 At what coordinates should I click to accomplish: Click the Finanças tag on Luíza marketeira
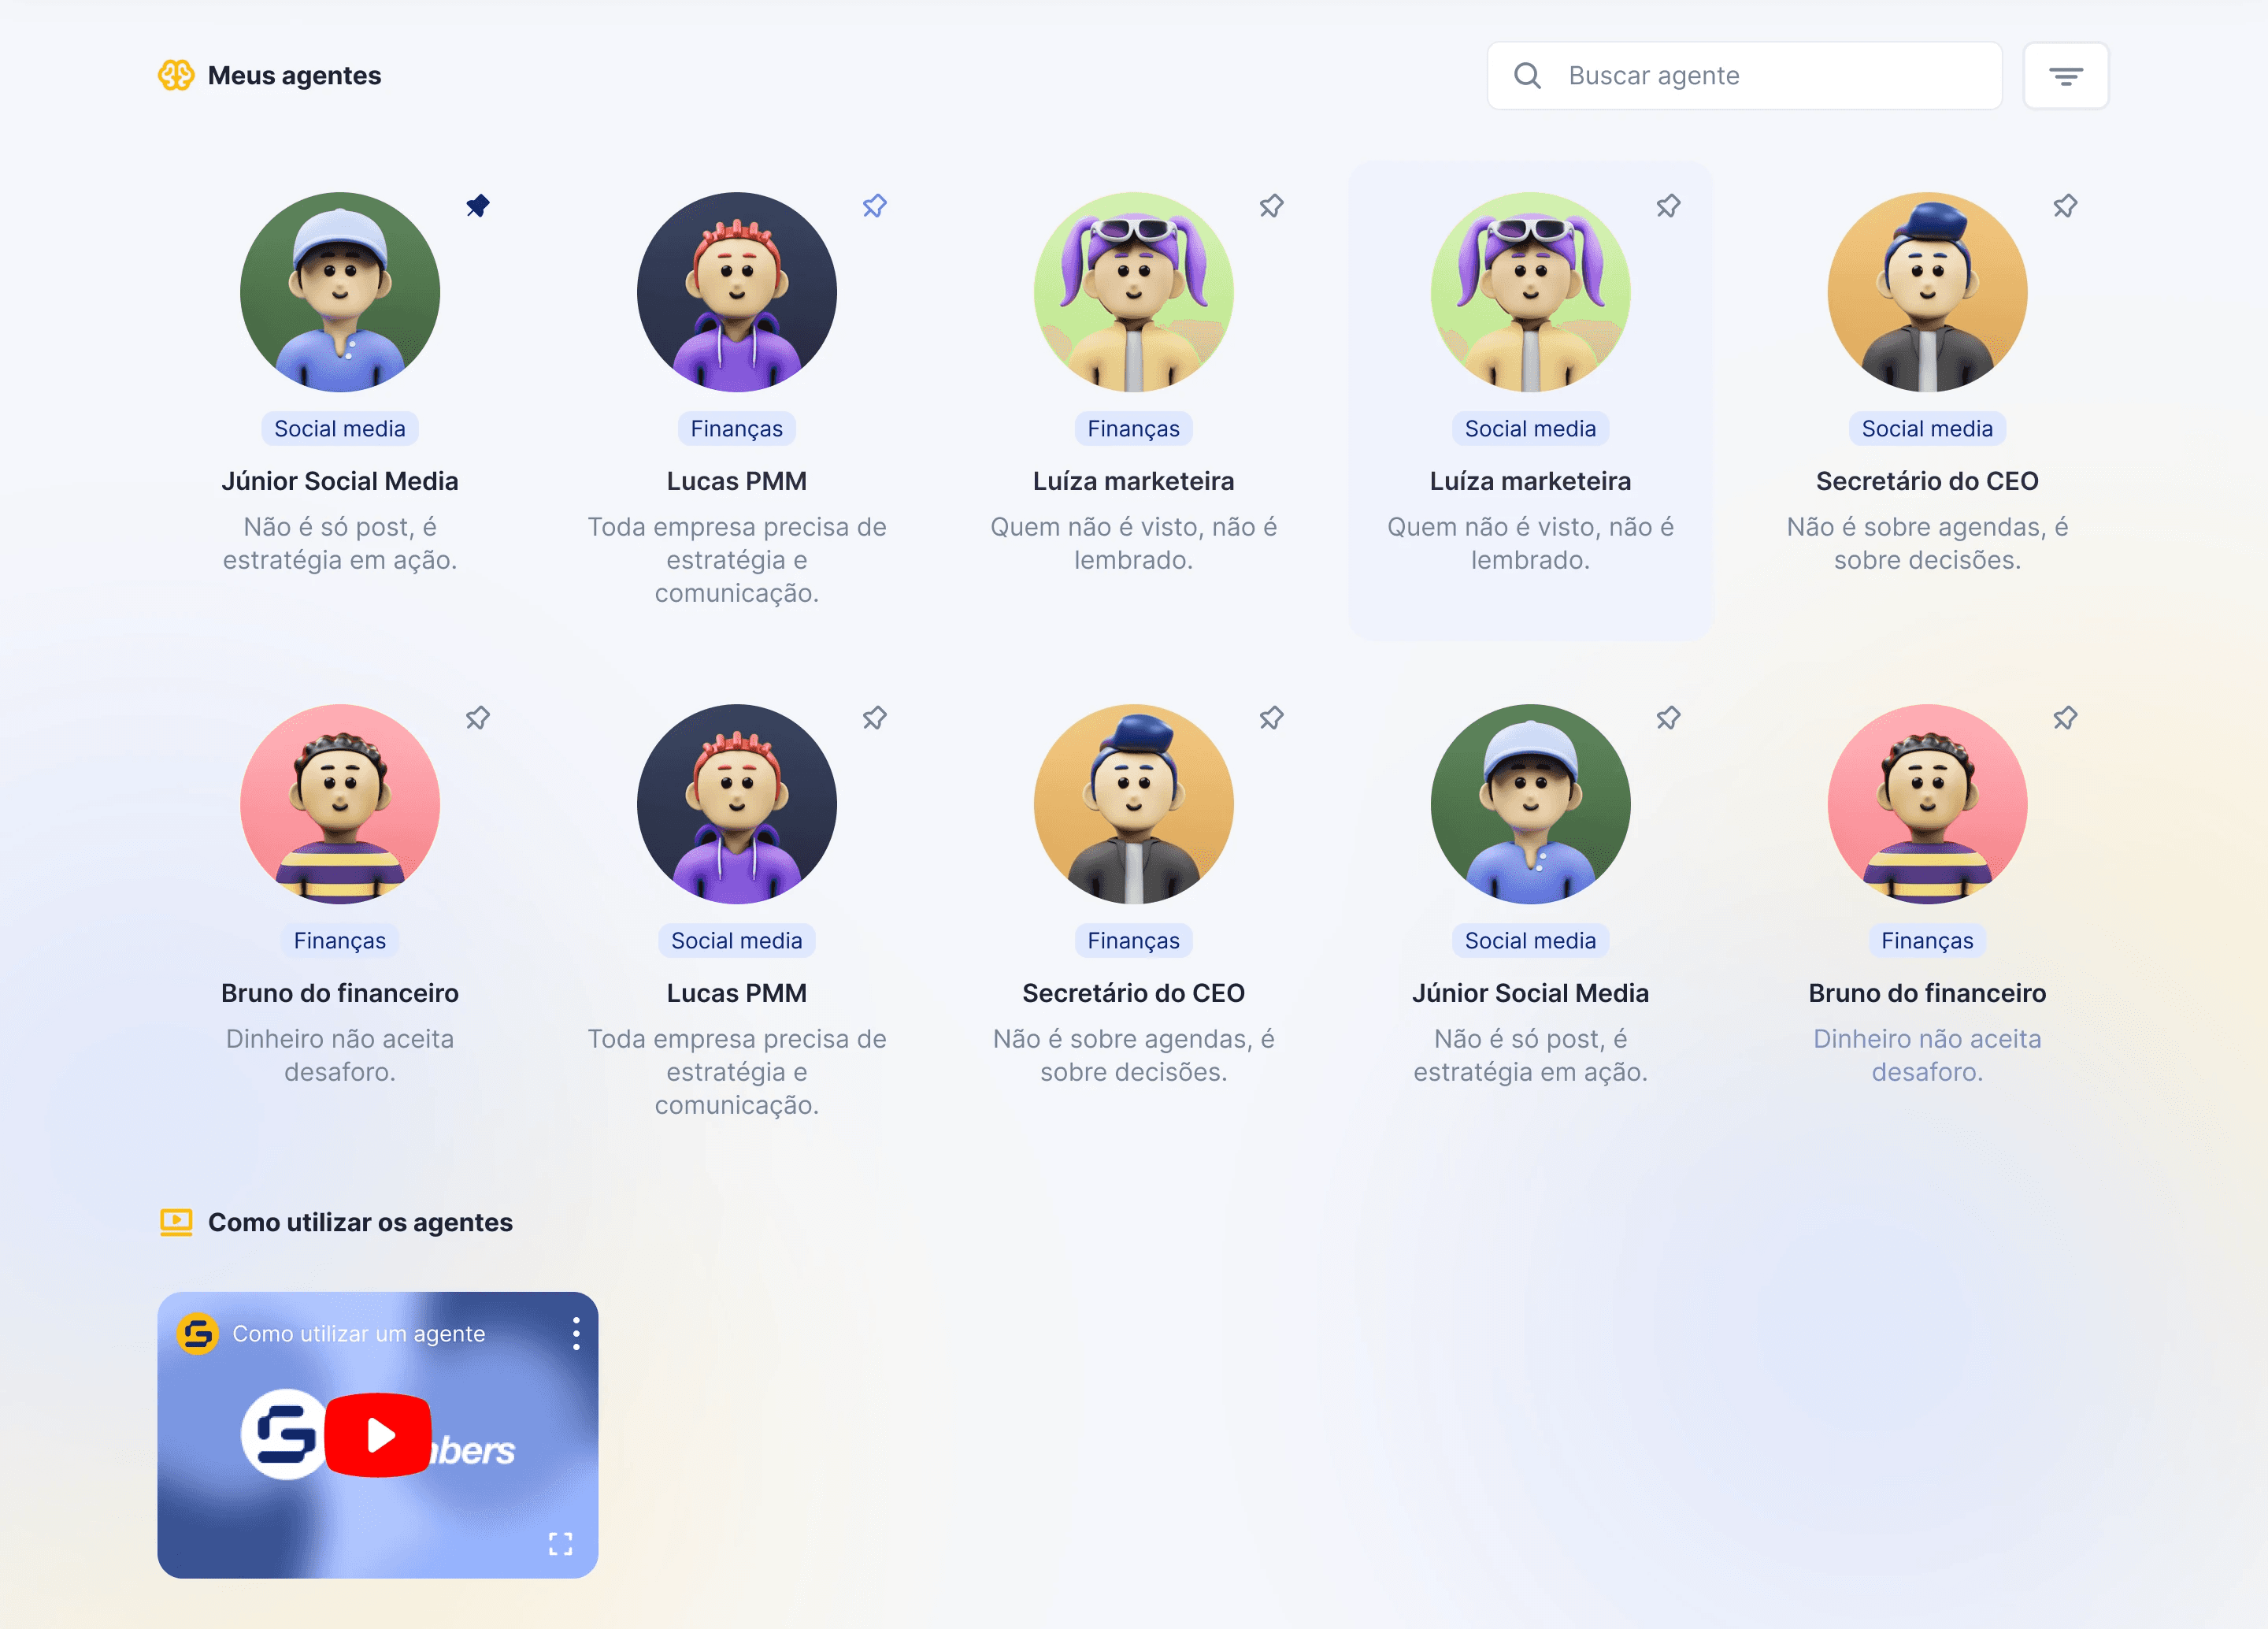pyautogui.click(x=1133, y=429)
